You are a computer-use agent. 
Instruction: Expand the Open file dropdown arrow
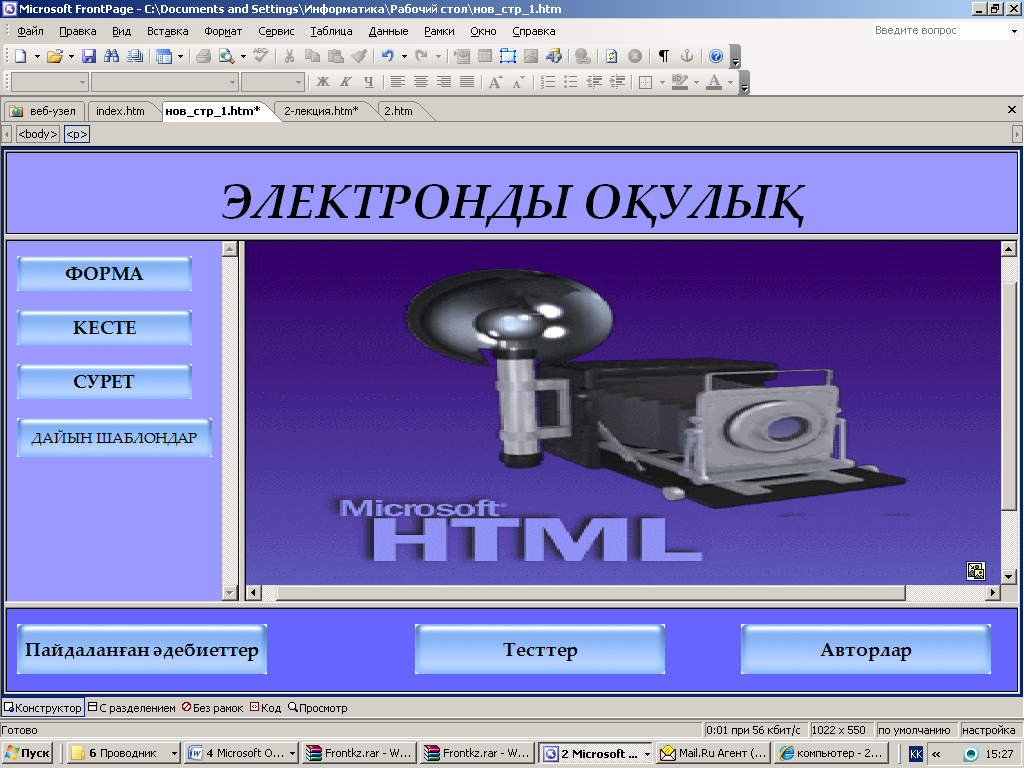pyautogui.click(x=71, y=56)
